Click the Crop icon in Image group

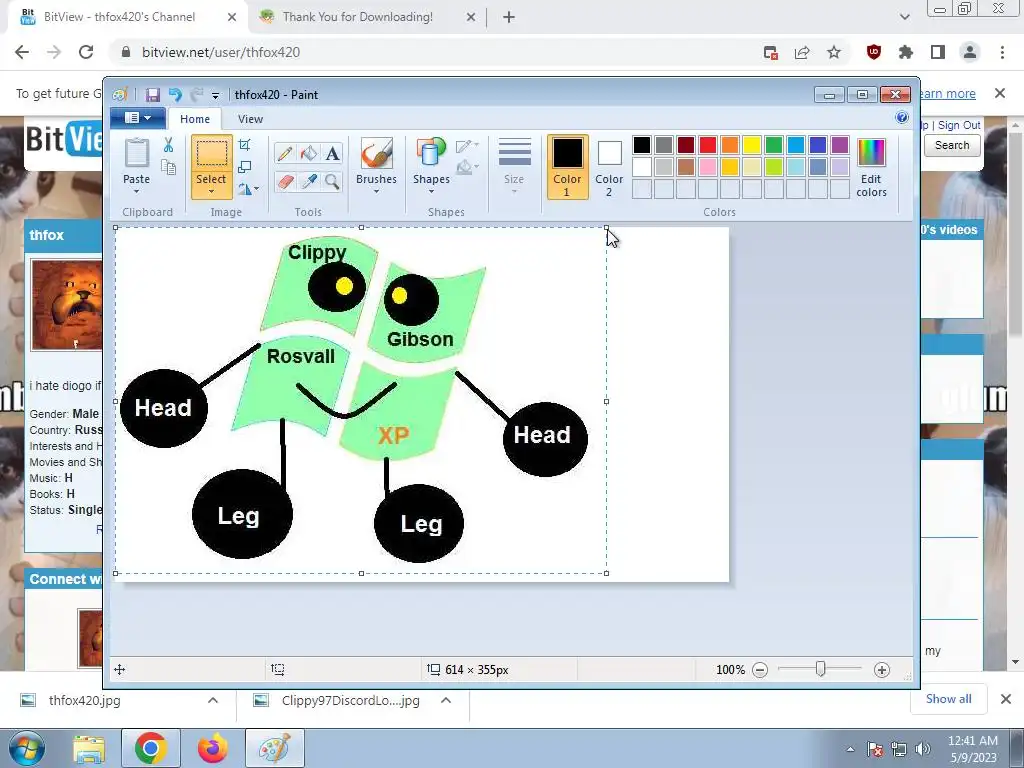click(245, 144)
